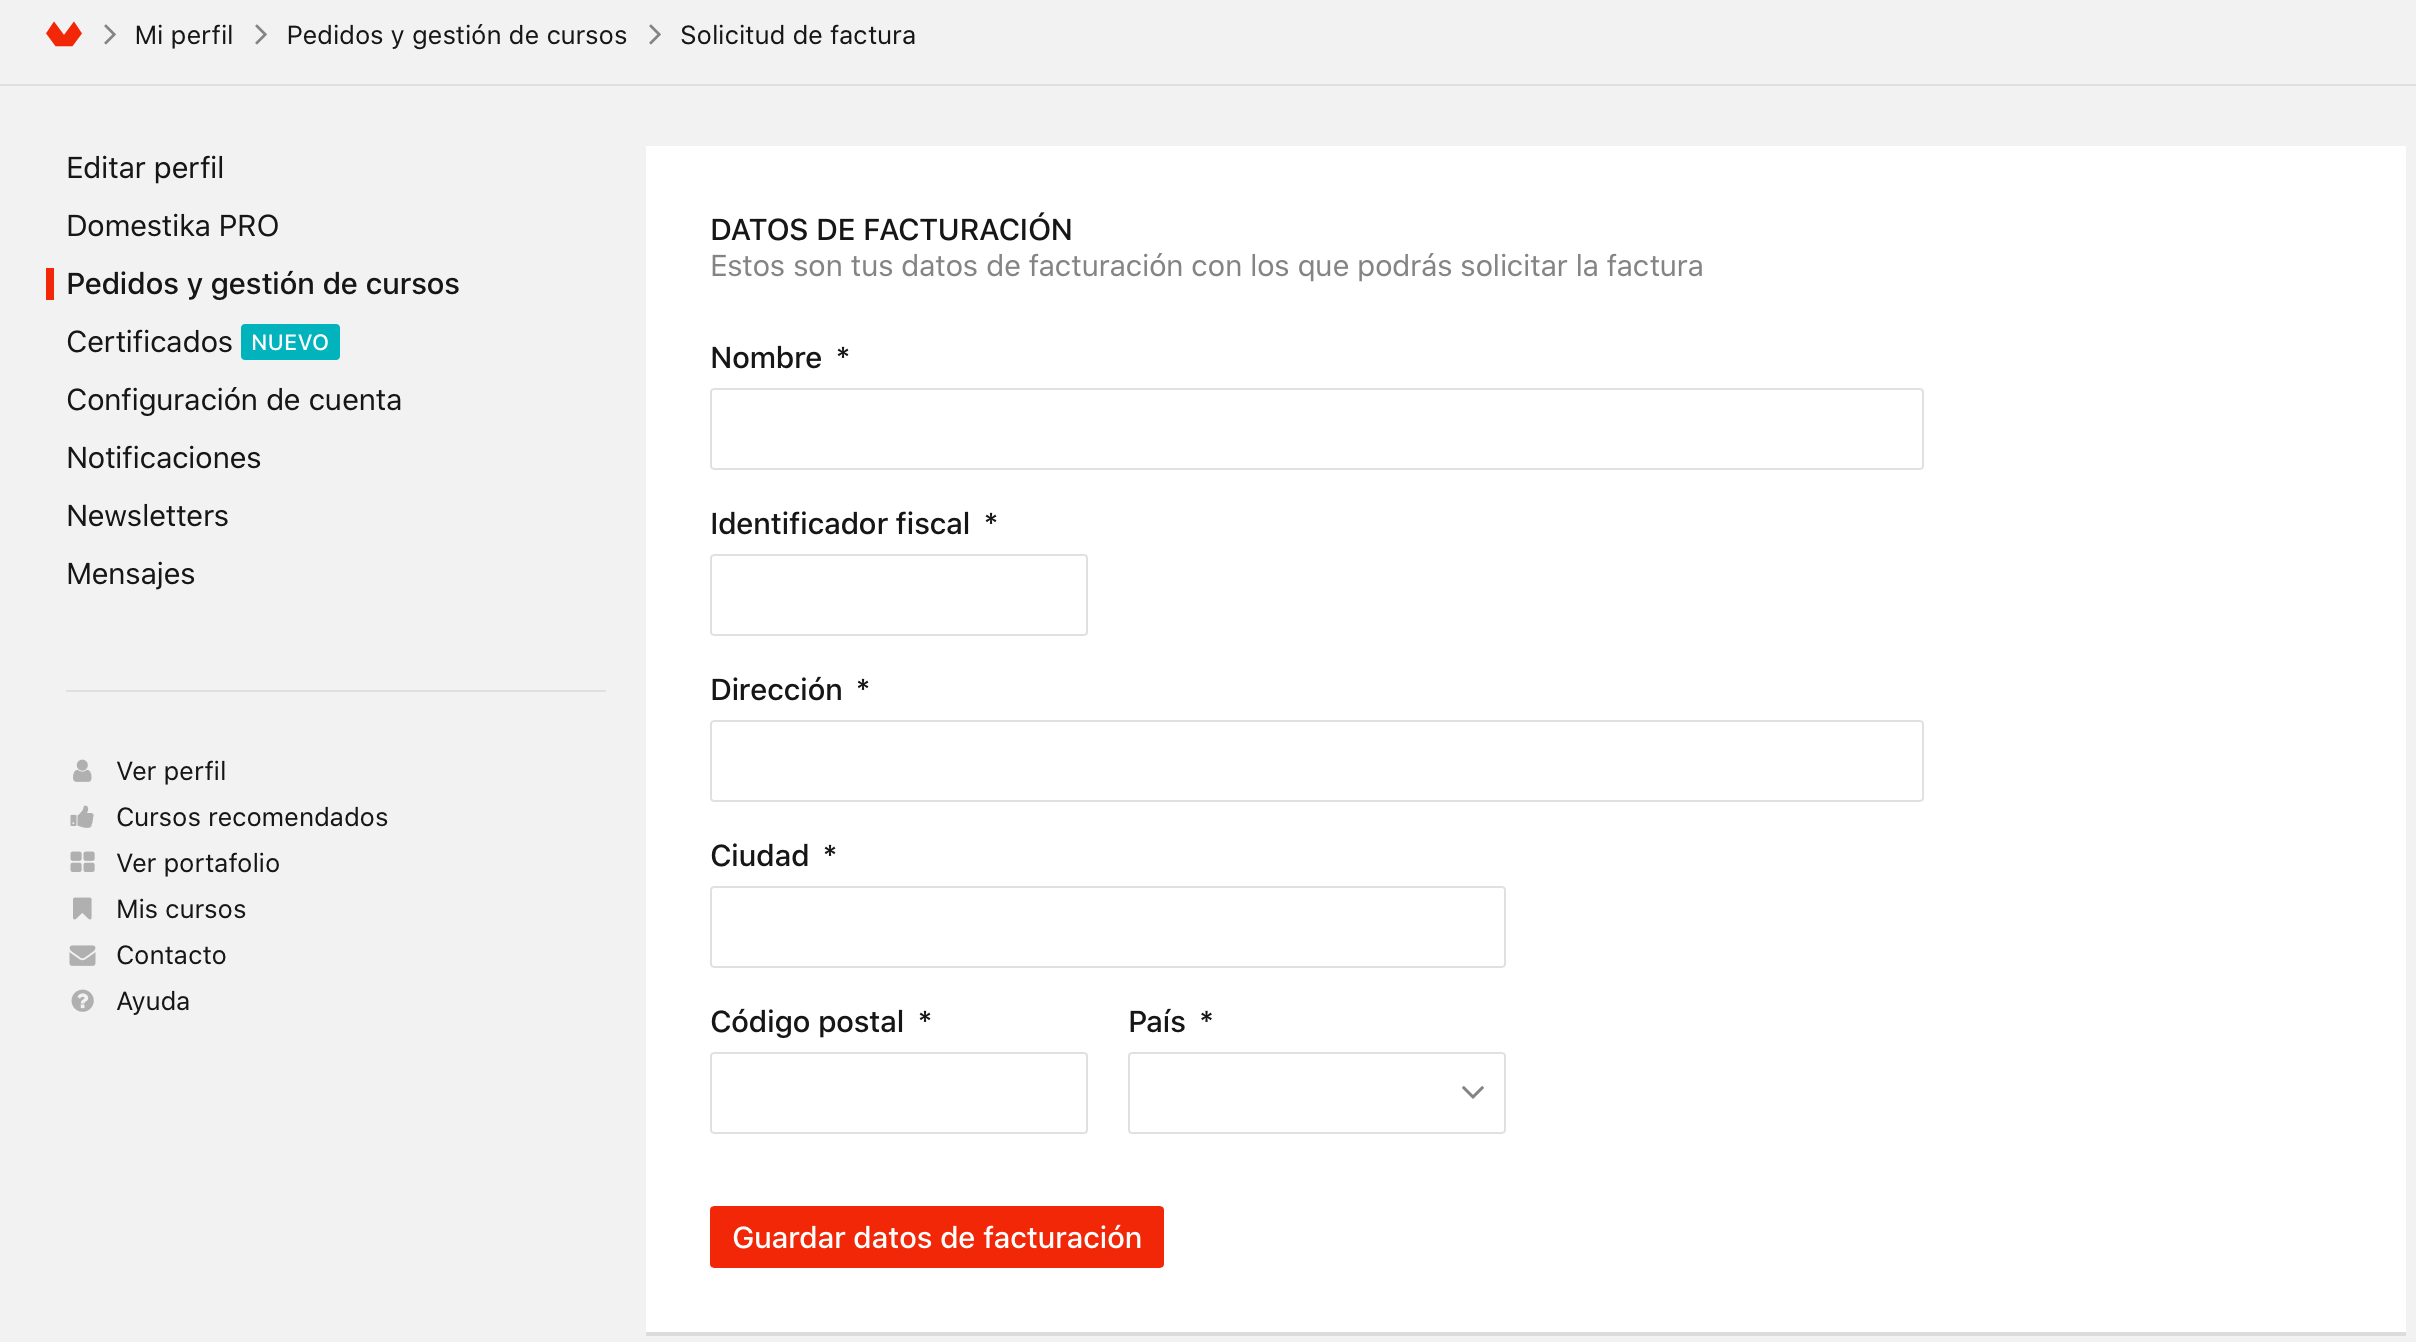Click the thumbs-up icon beside Cursos recomendados

click(82, 817)
